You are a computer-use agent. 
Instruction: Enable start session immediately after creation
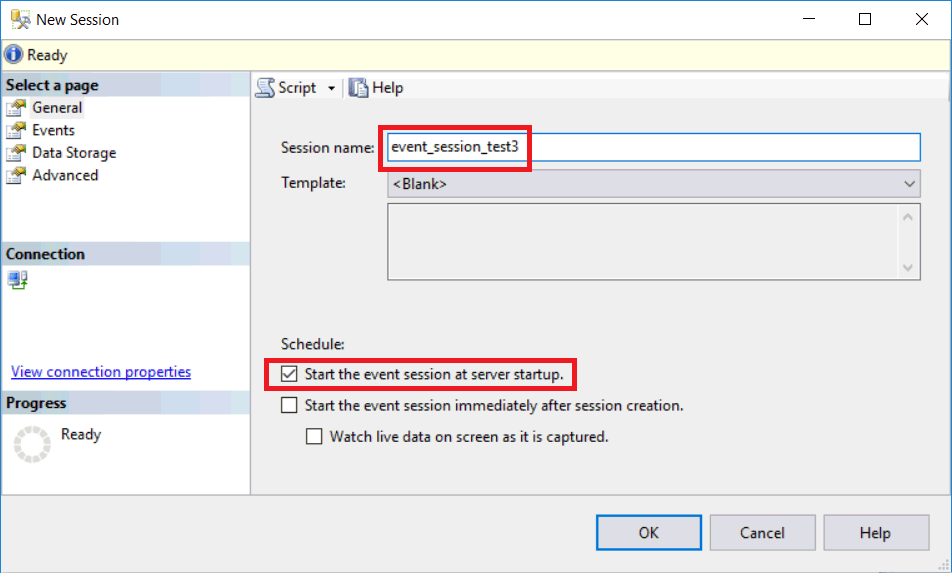(290, 406)
